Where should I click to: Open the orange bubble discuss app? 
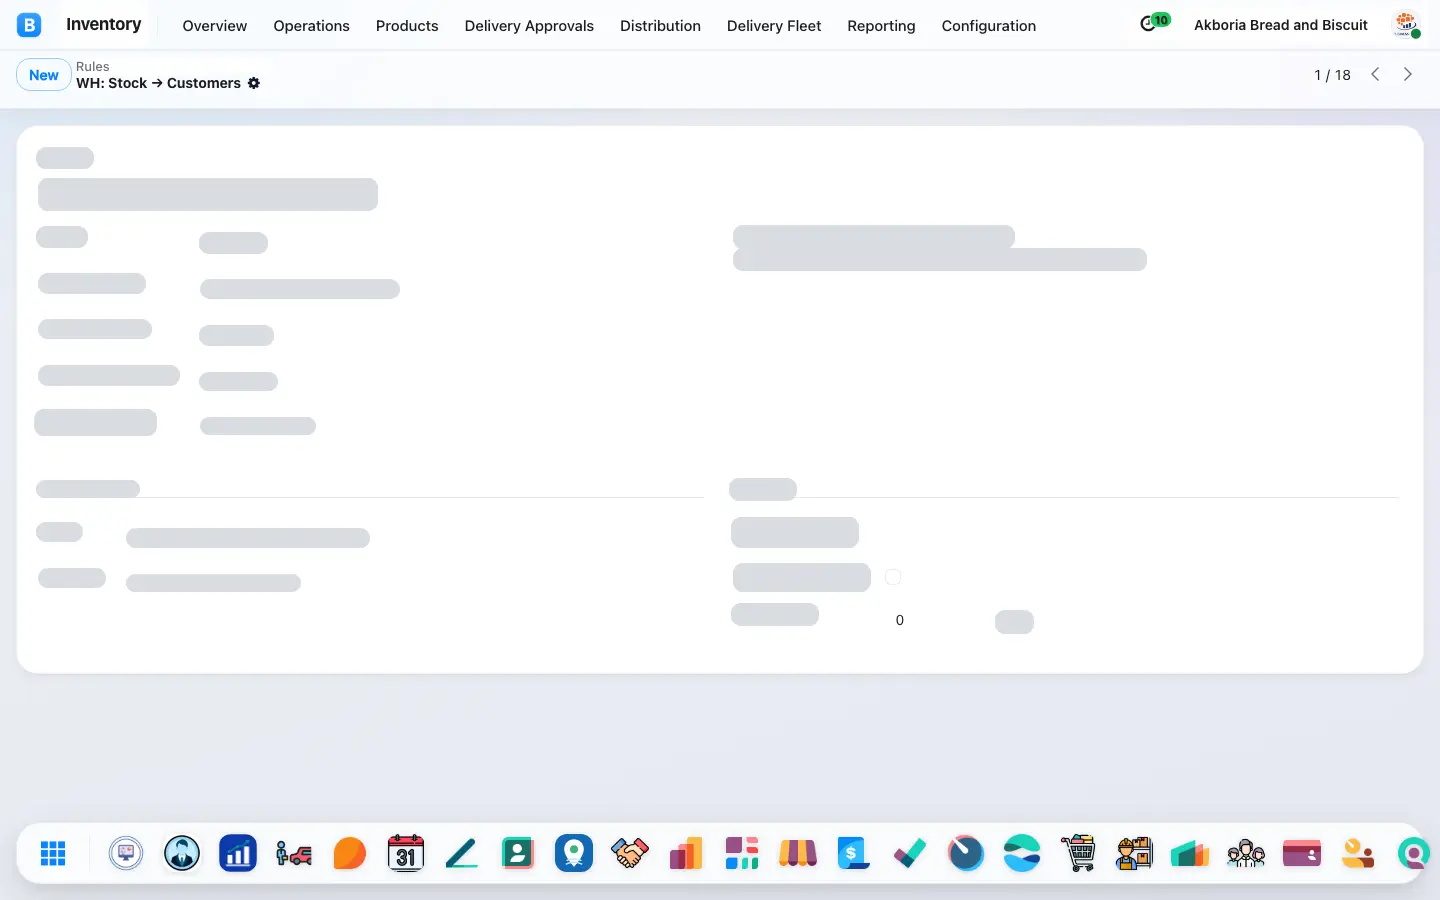tap(350, 853)
